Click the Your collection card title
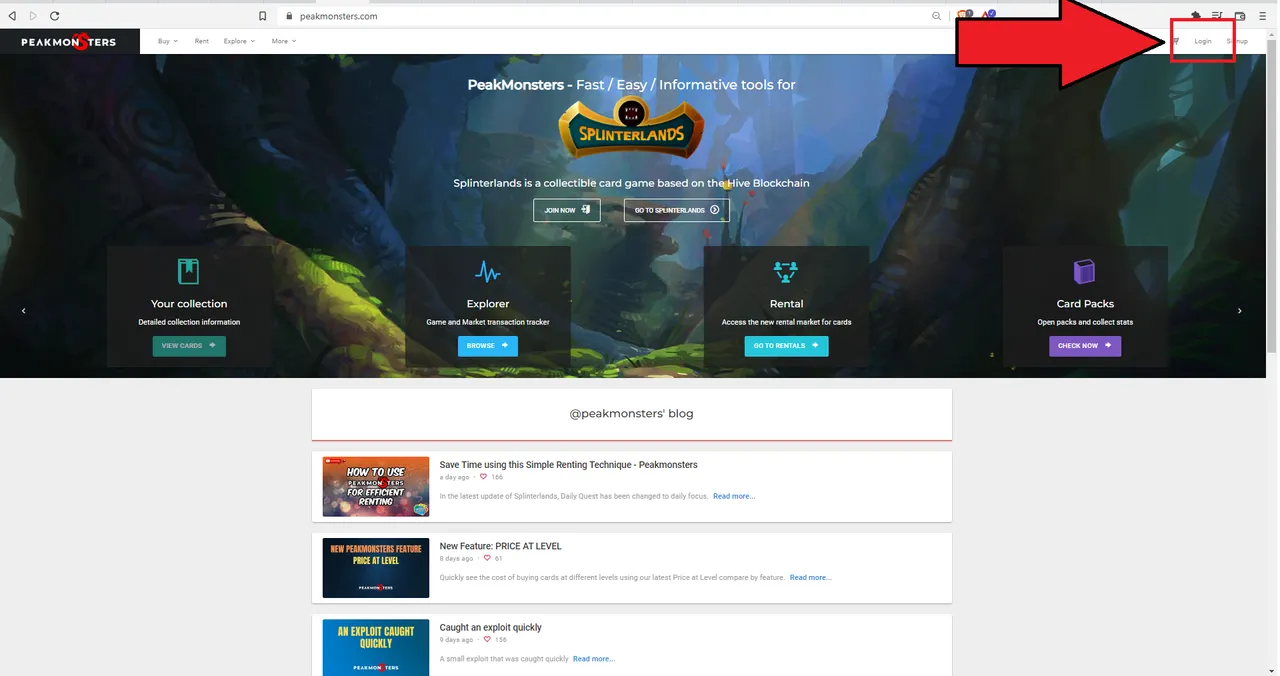Screen dimensions: 1280x676 coord(189,304)
